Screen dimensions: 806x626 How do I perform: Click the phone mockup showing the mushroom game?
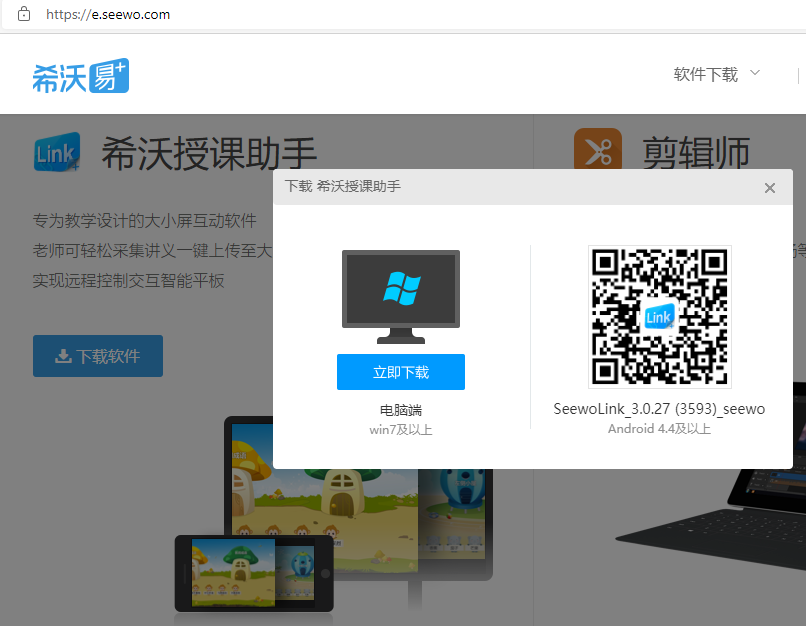[x=254, y=574]
